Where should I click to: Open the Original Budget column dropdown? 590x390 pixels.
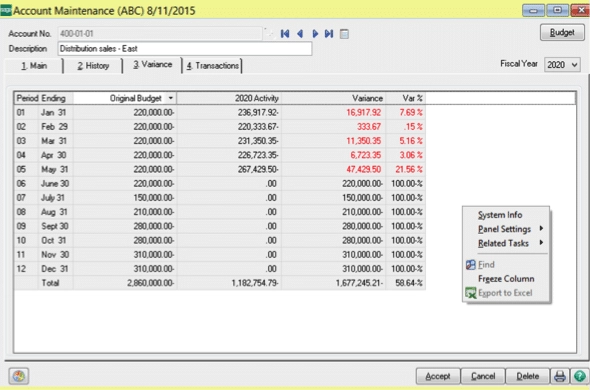pos(170,98)
